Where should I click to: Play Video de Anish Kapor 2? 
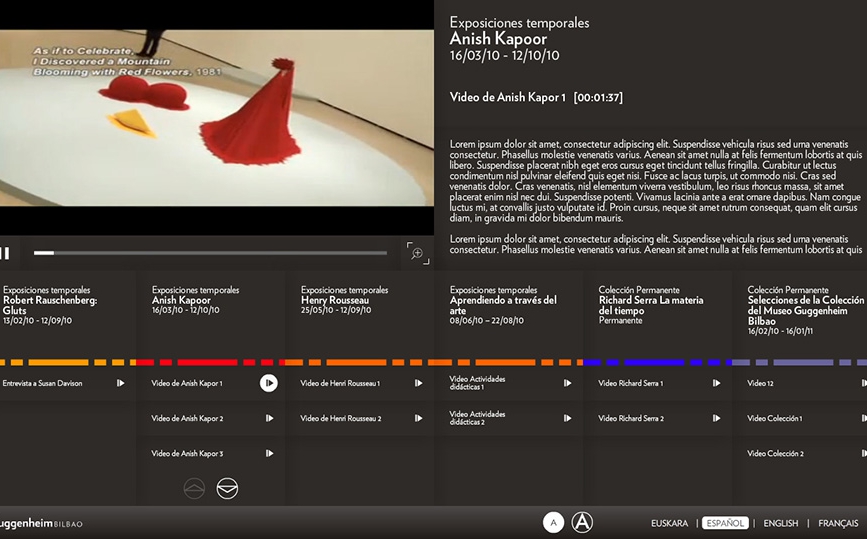[269, 418]
